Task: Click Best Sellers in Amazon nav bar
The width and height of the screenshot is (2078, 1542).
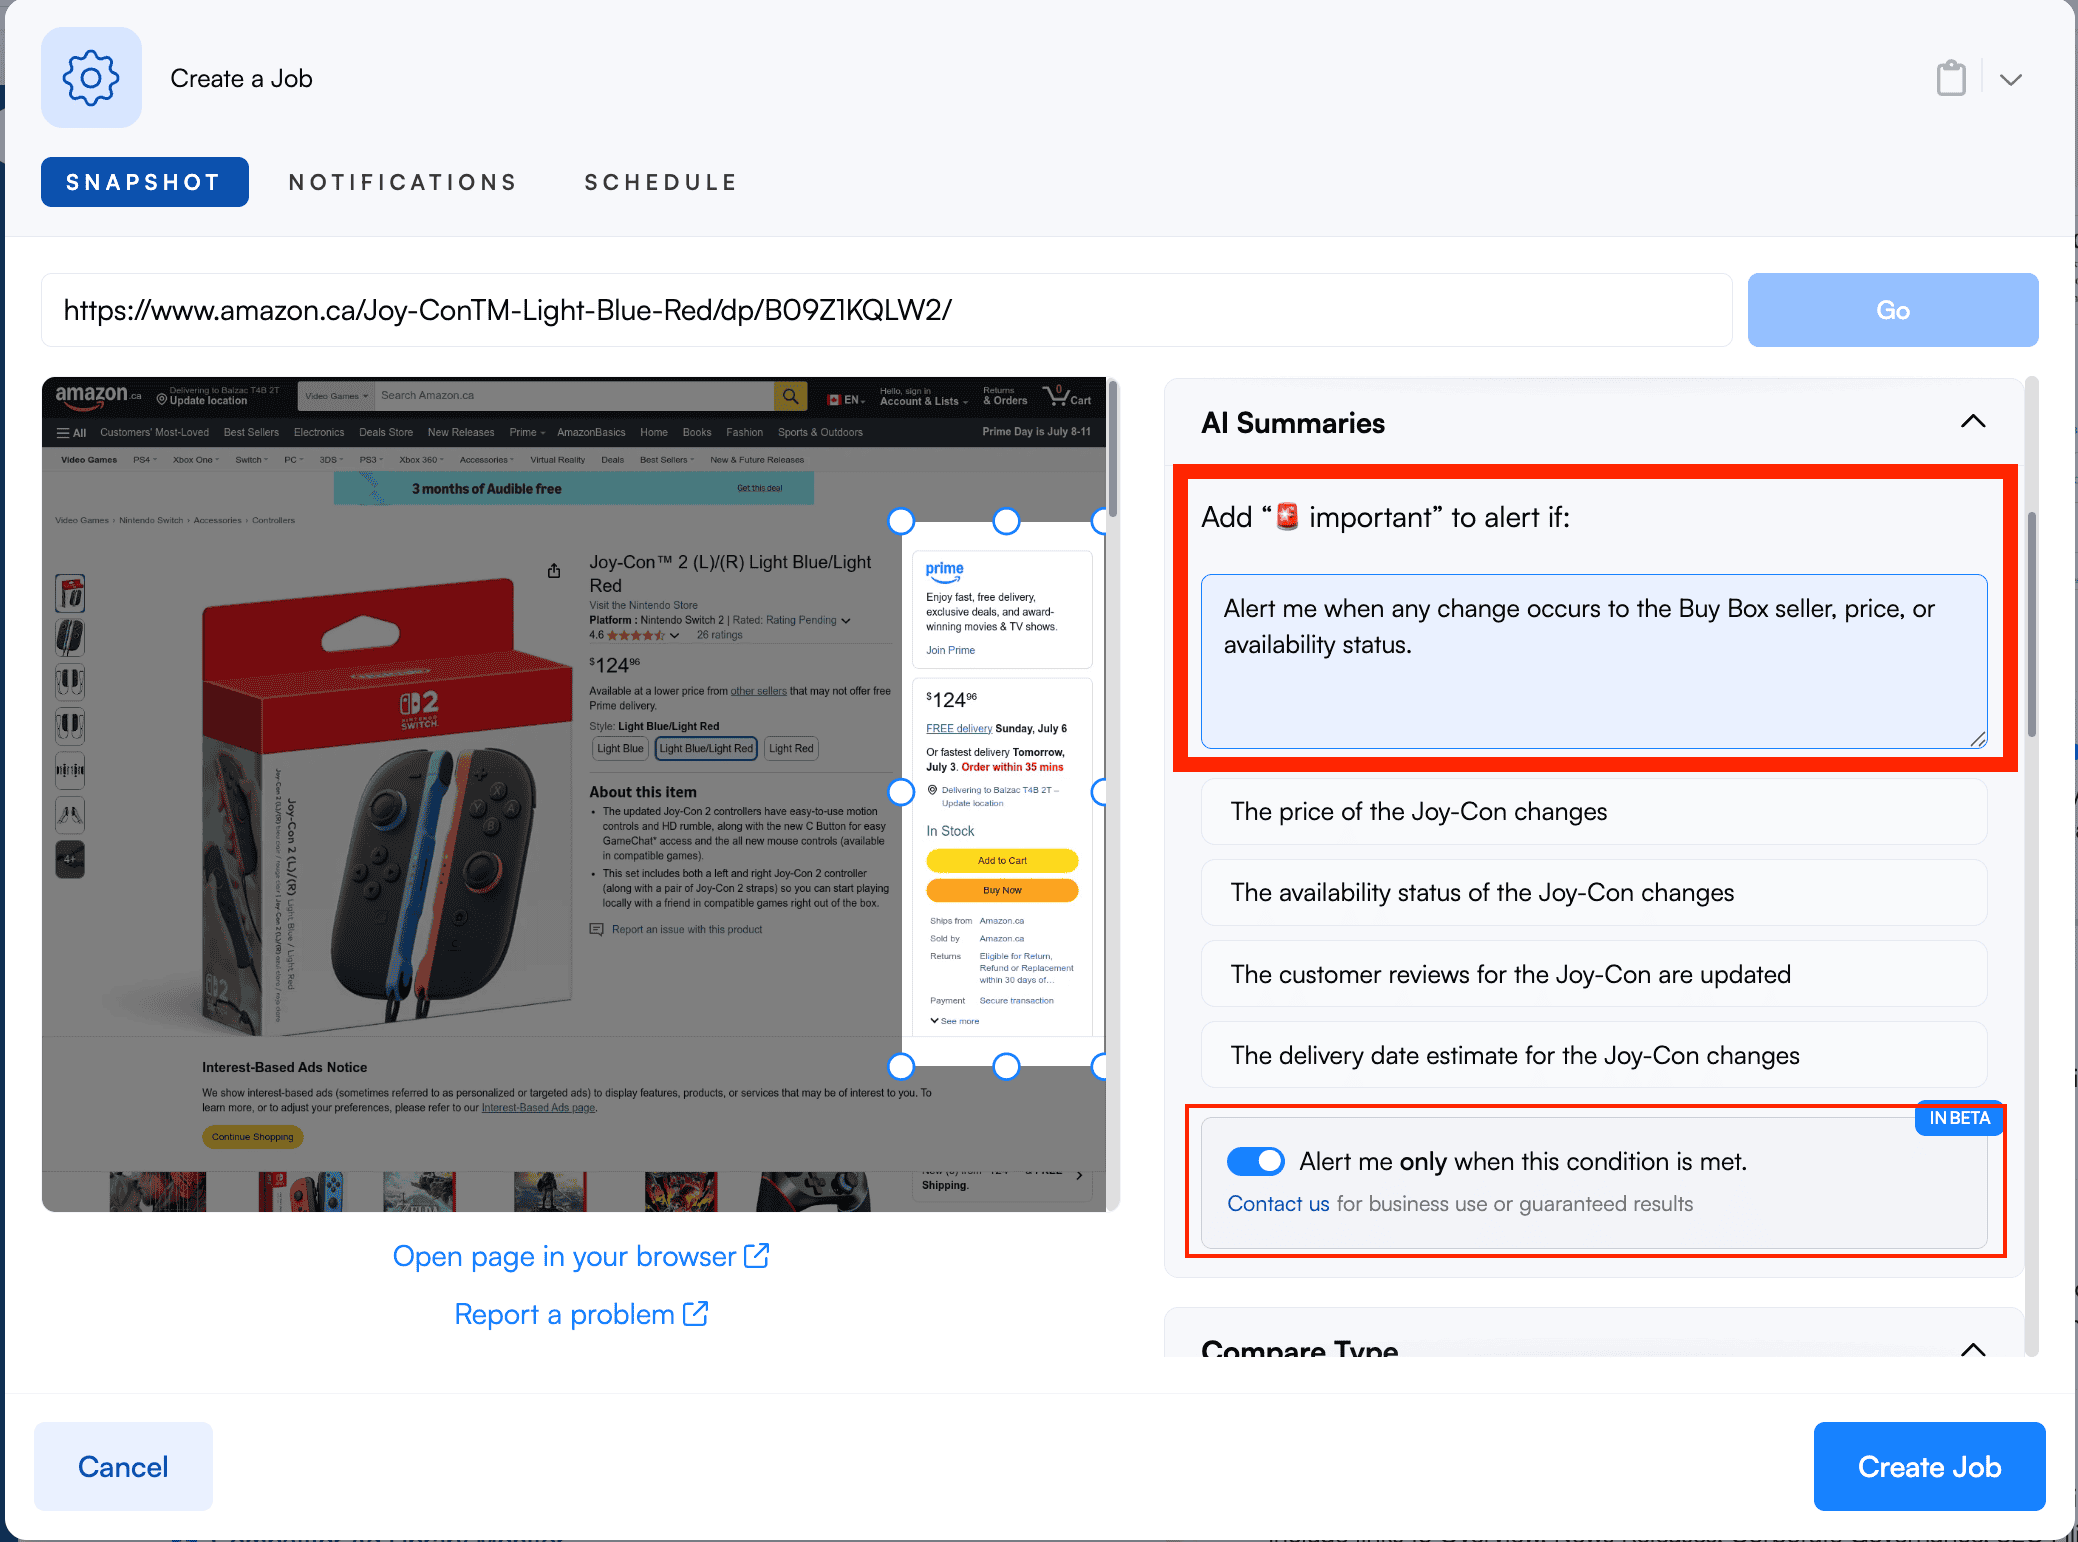Action: (251, 433)
